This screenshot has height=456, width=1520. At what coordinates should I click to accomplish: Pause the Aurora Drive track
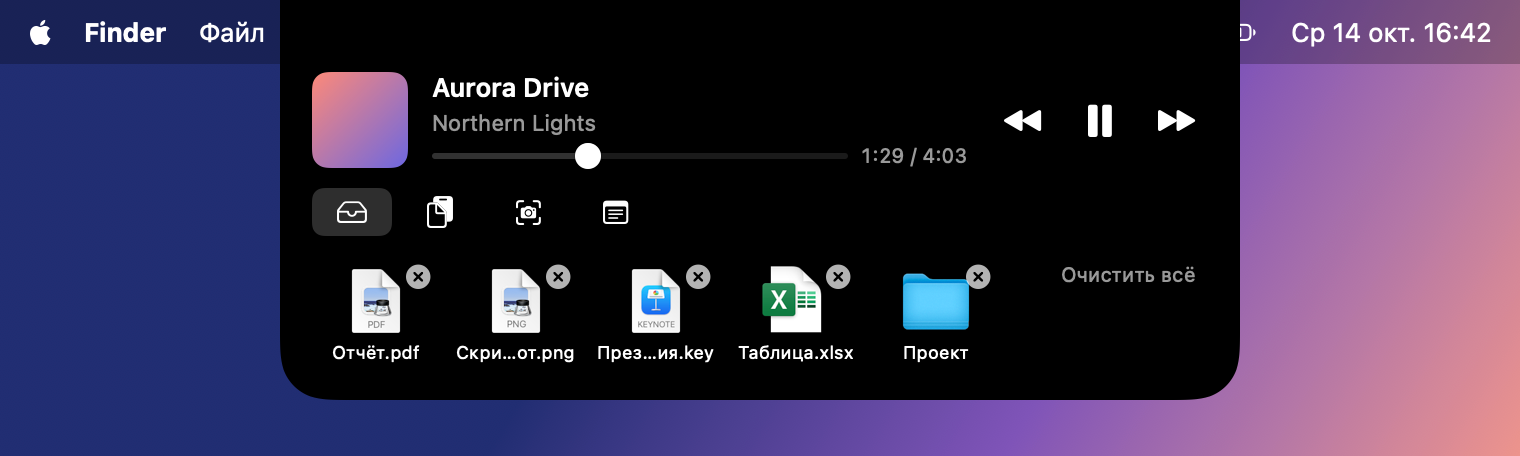[x=1100, y=121]
